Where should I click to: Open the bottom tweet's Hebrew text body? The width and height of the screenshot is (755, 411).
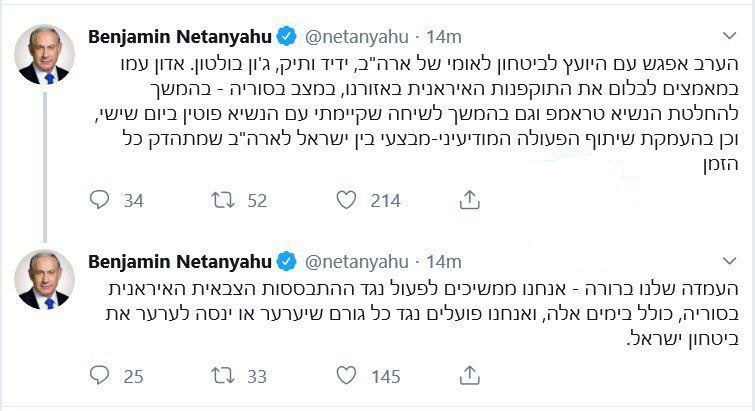pos(420,315)
